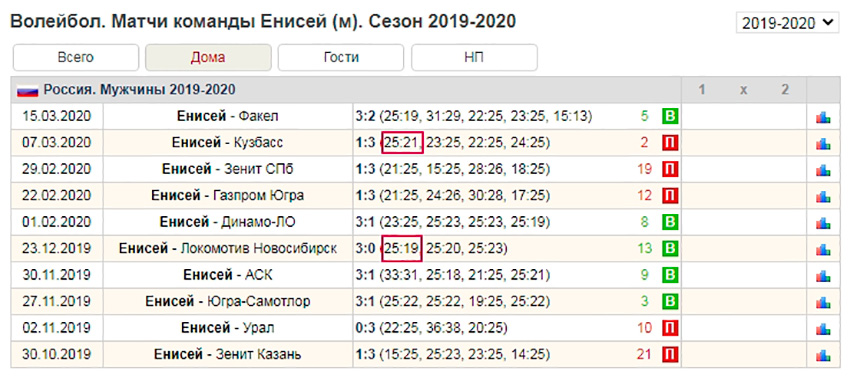Click Россия. Мужчины 2019-2020 league header
This screenshot has height=381, width=850.
pyautogui.click(x=139, y=90)
